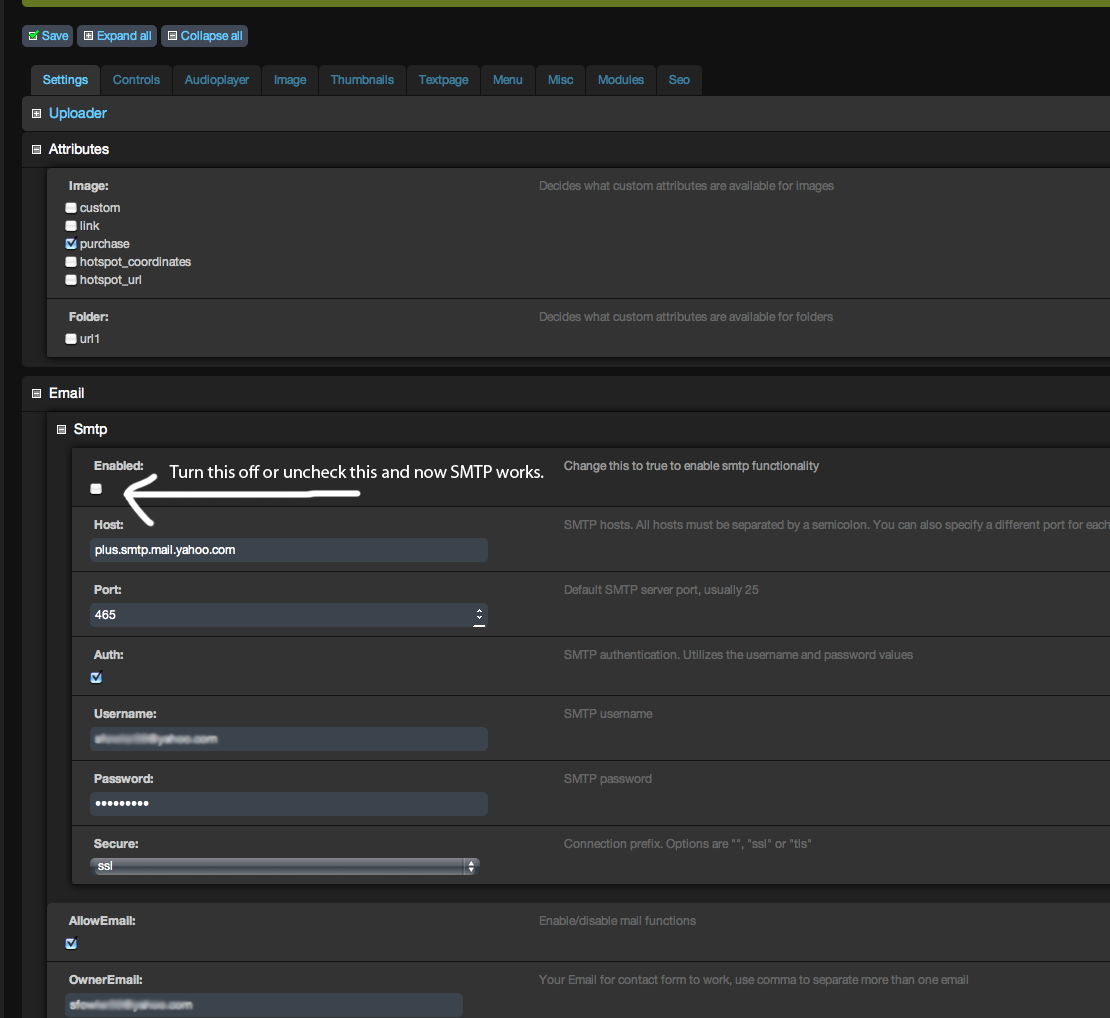The width and height of the screenshot is (1110, 1018).
Task: Click the SMTP Password field
Action: 289,803
